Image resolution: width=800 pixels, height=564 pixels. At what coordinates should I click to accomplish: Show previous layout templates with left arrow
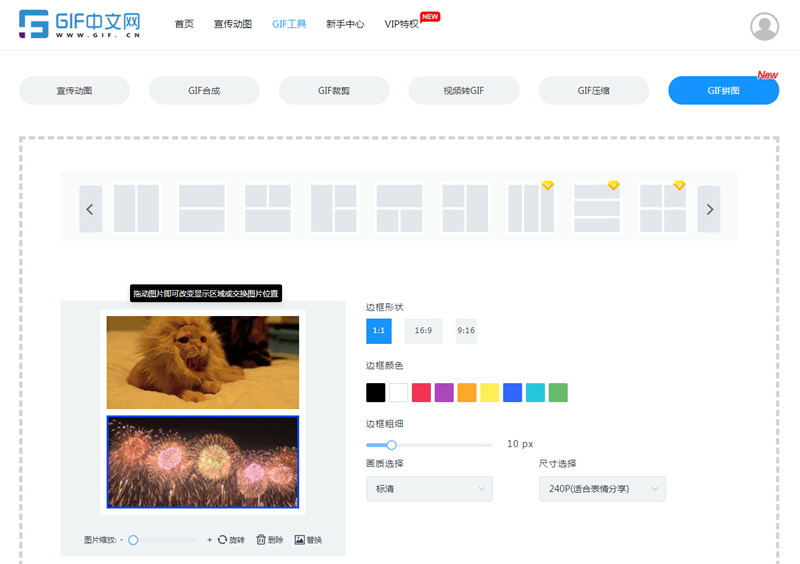point(90,209)
